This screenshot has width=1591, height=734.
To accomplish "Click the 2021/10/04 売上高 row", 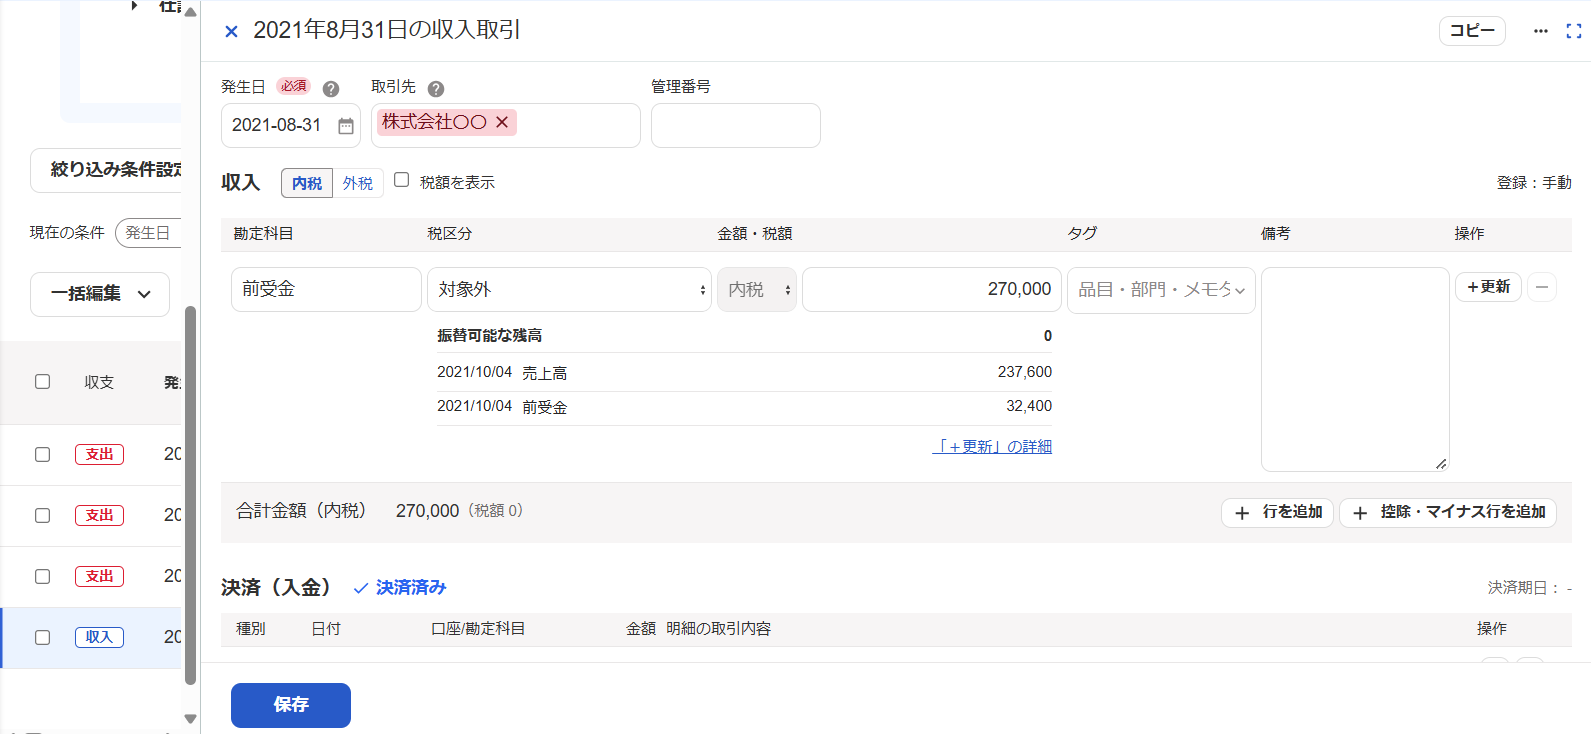I will (744, 372).
